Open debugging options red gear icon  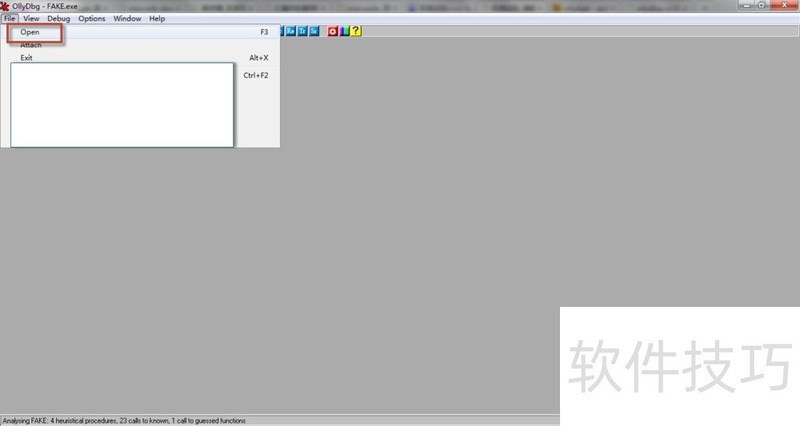click(333, 31)
